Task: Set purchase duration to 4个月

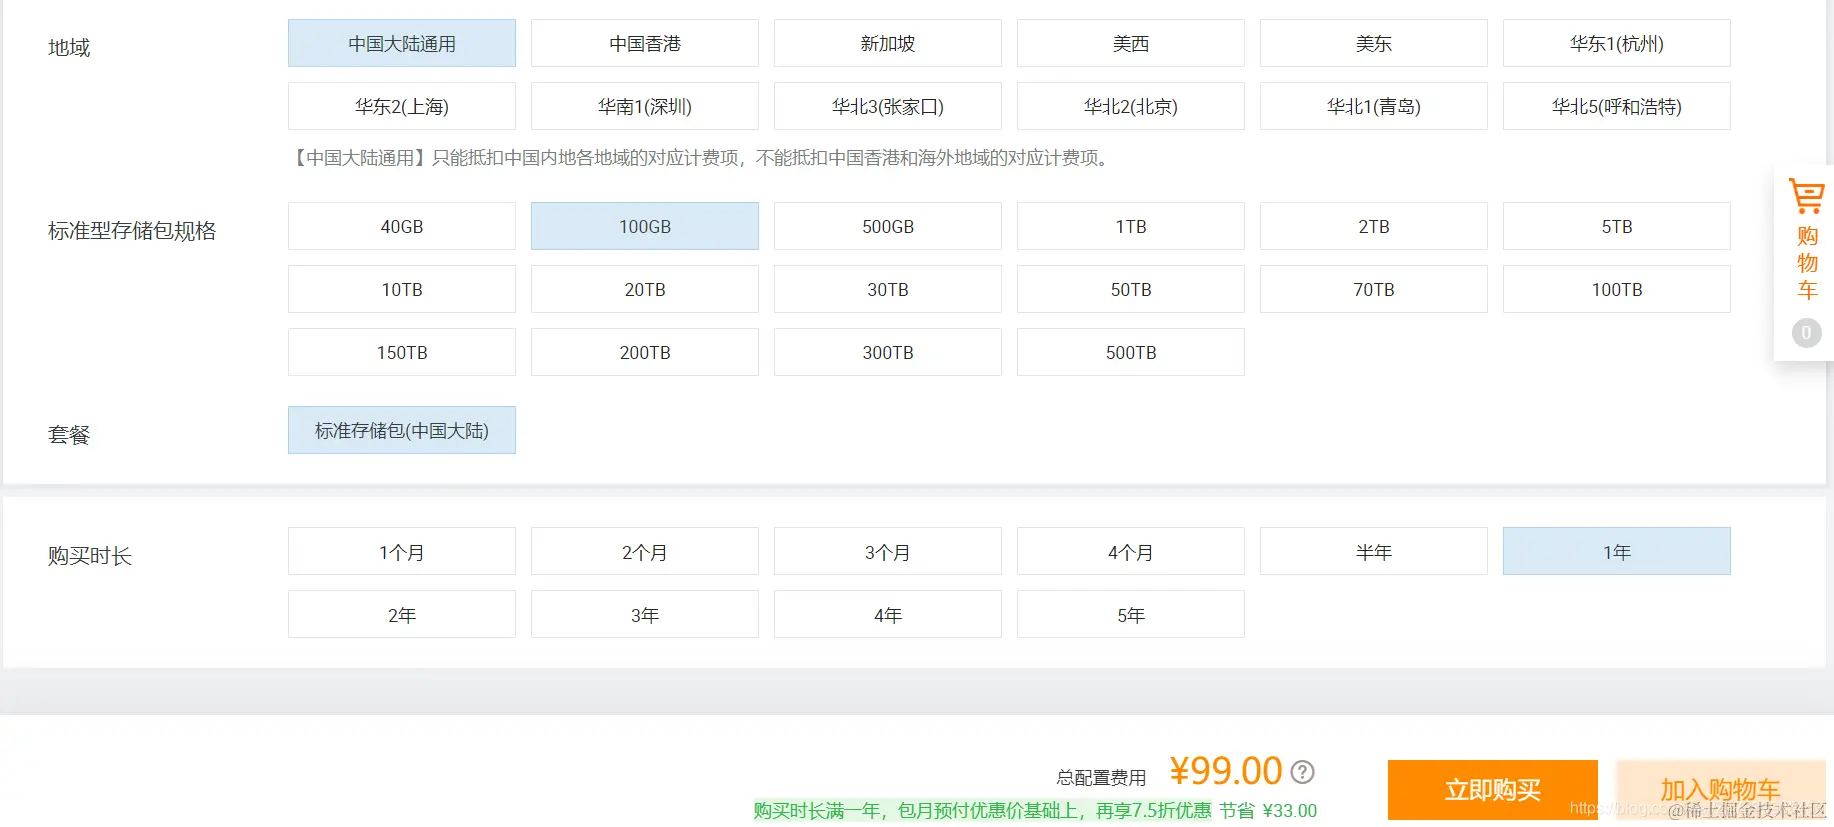Action: tap(1131, 551)
